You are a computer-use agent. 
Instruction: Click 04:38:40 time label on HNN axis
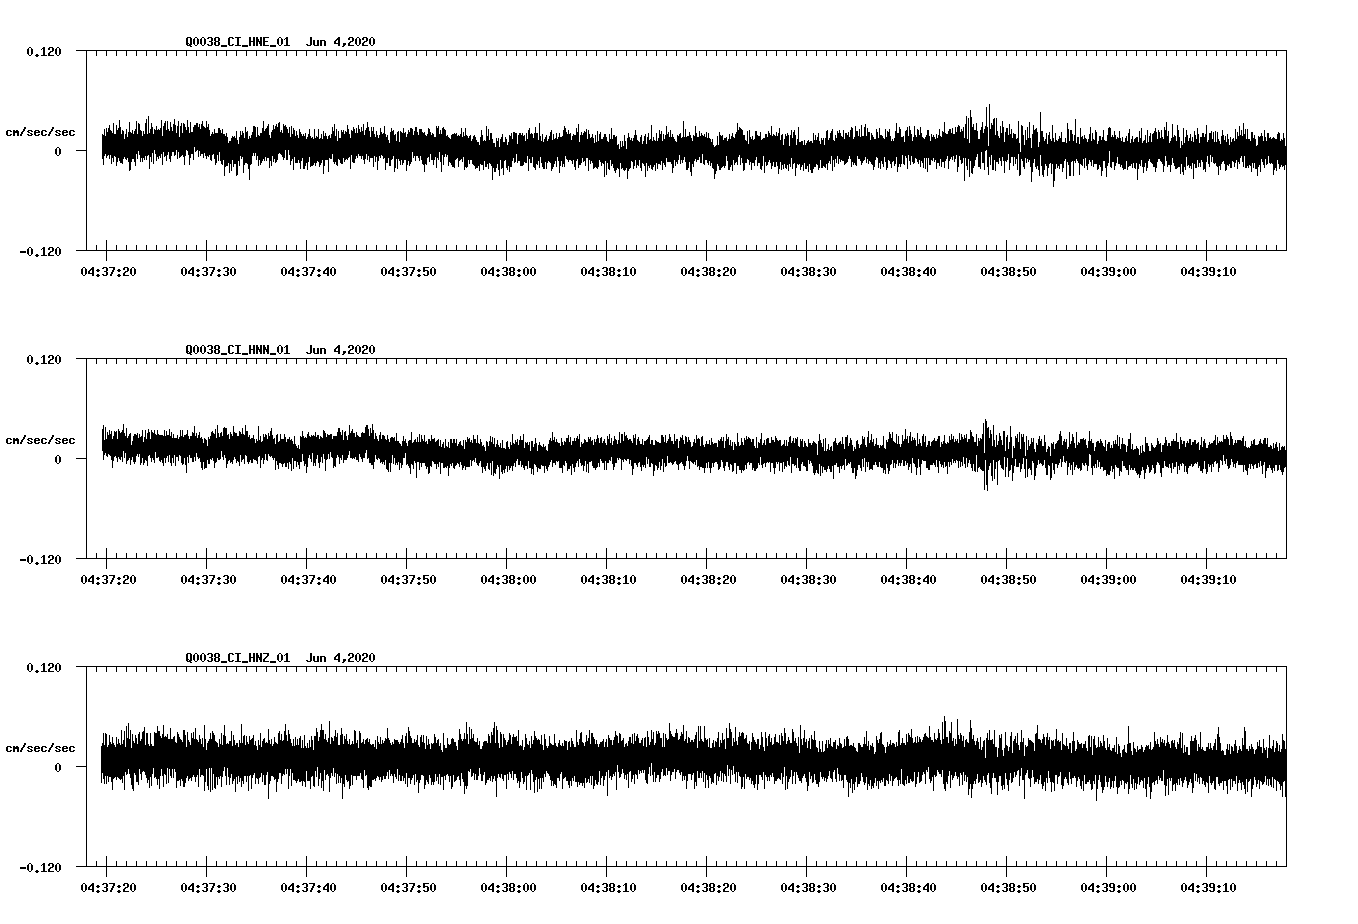point(908,579)
